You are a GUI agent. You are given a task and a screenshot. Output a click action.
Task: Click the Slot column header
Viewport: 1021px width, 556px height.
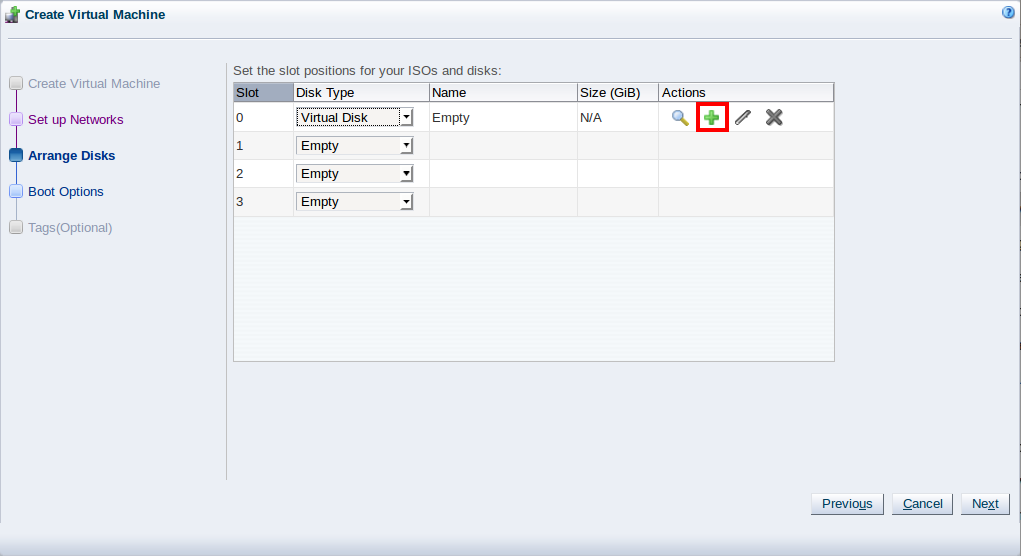click(264, 92)
